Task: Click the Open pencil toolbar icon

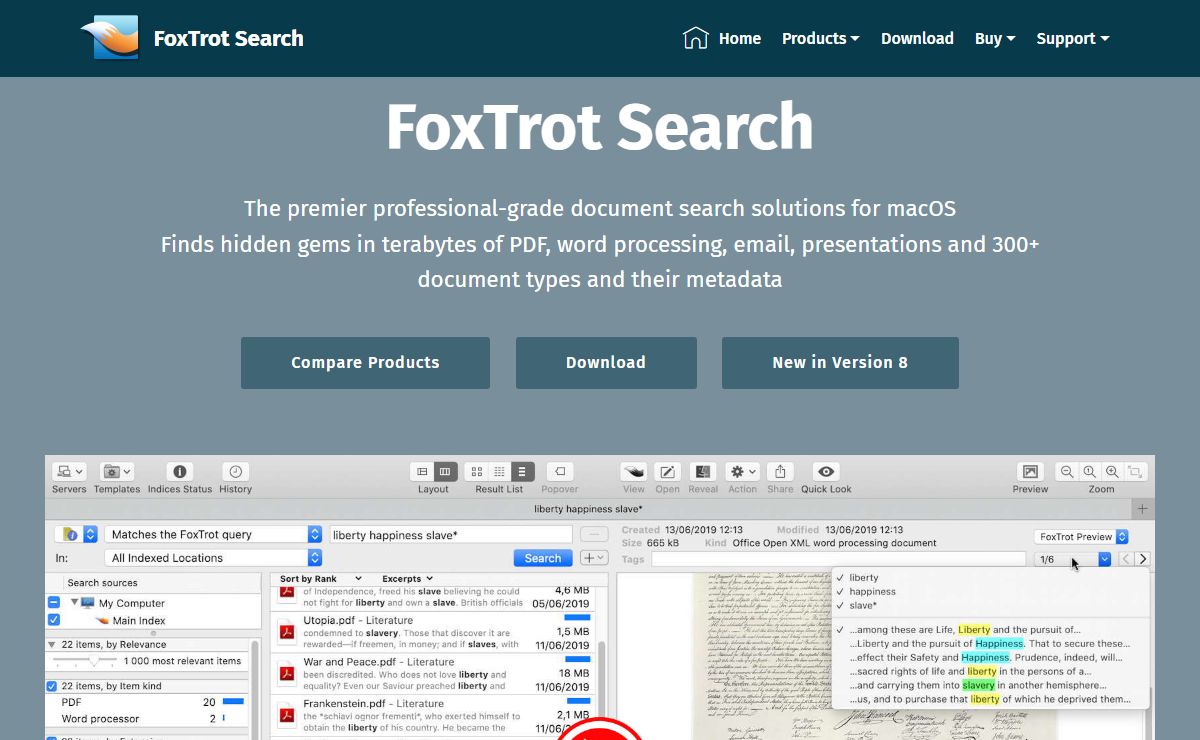Action: point(668,471)
